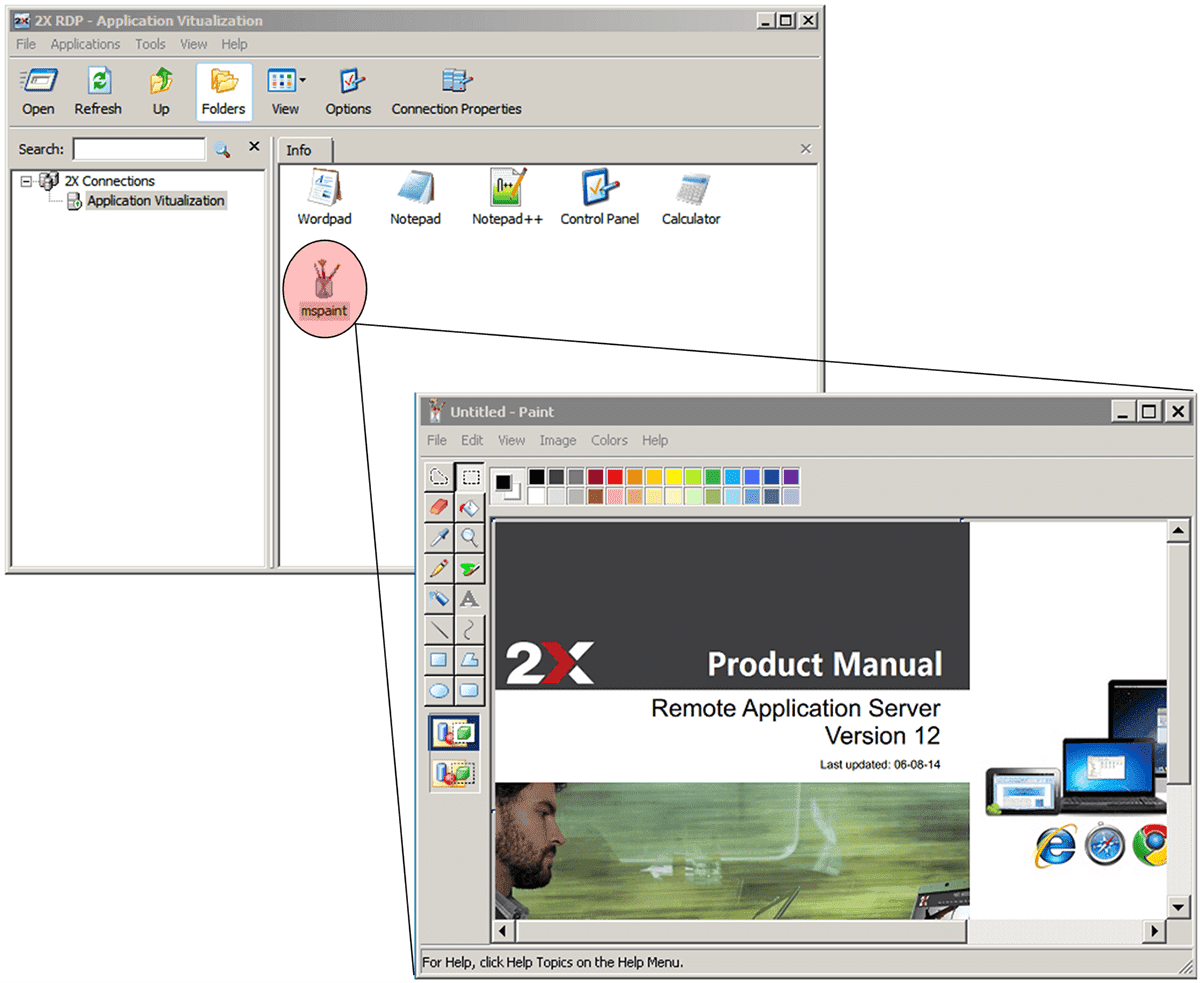Viewport: 1200px width, 983px height.
Task: Activate the Magnifier tool in Paint
Action: [x=470, y=538]
